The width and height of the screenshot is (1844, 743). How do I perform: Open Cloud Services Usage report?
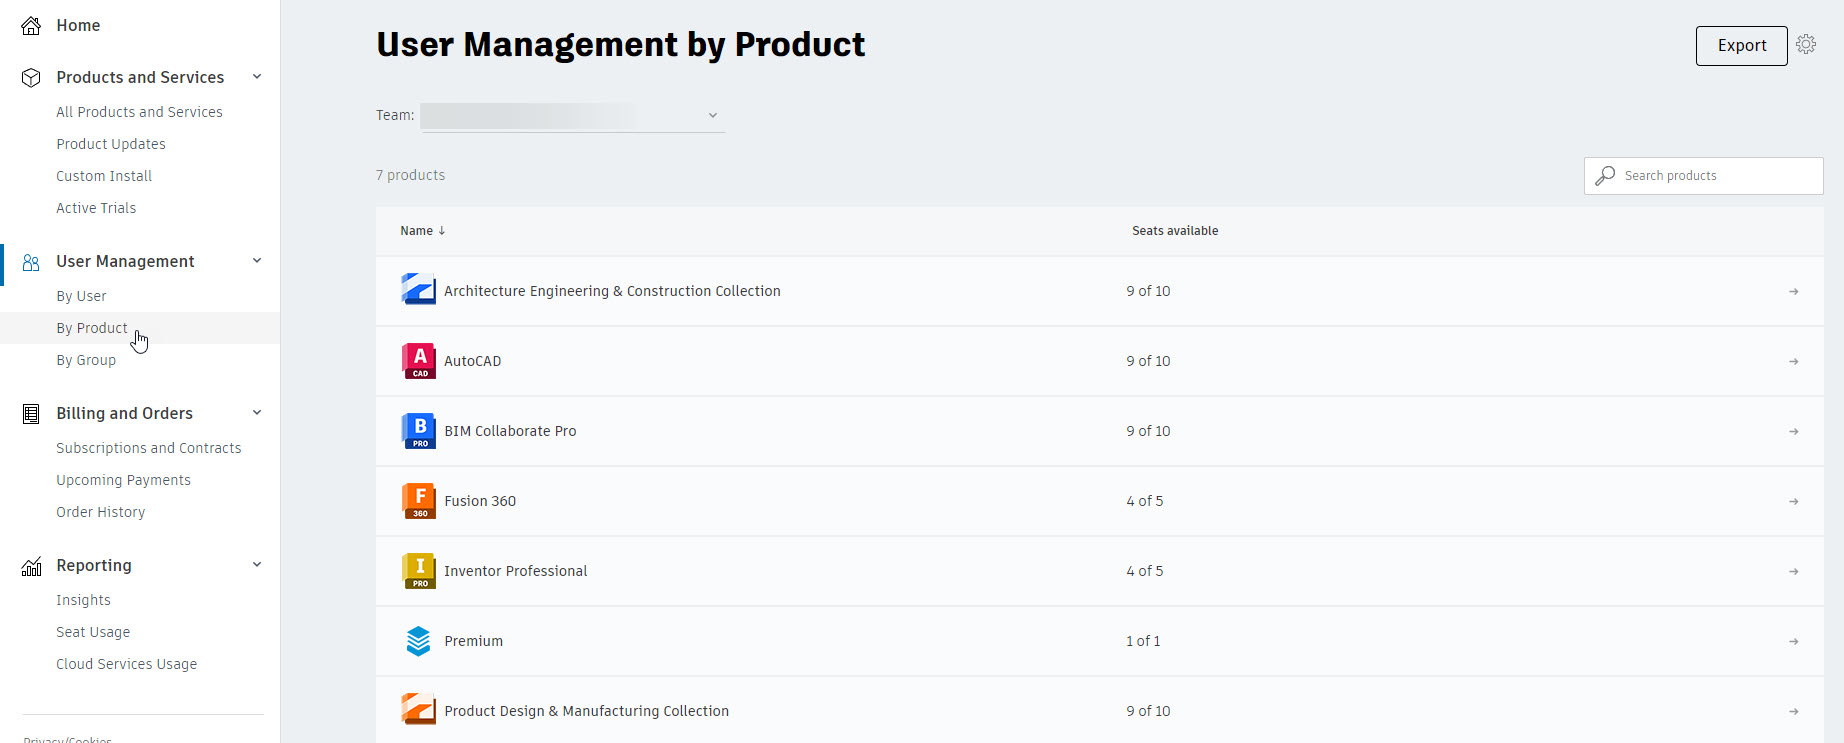pos(126,664)
